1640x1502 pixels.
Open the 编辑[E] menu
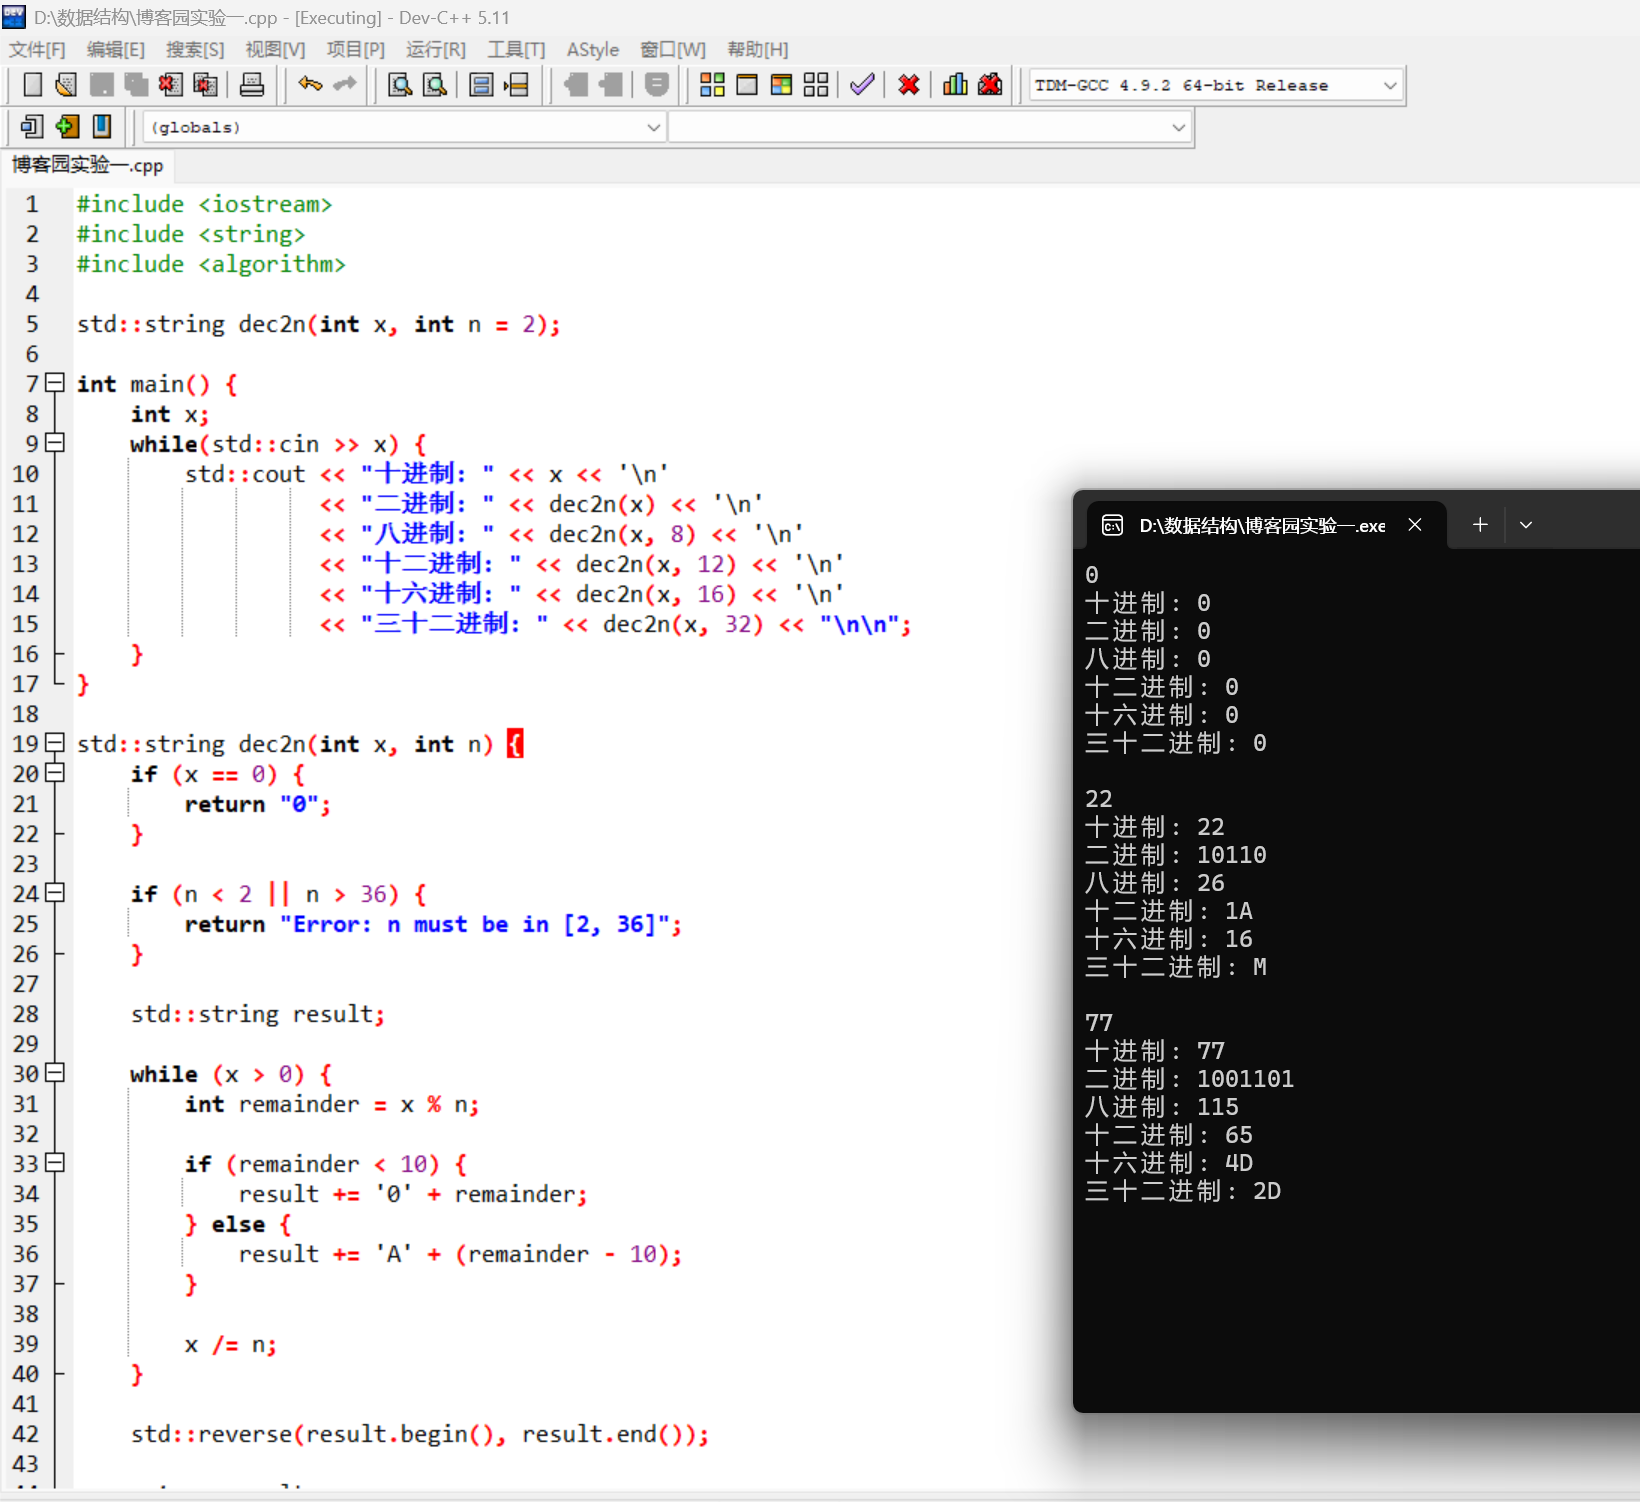click(x=116, y=50)
